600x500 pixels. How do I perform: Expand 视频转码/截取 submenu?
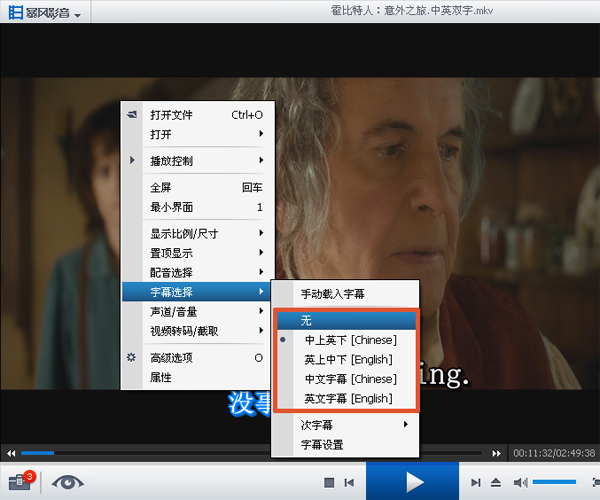click(196, 331)
